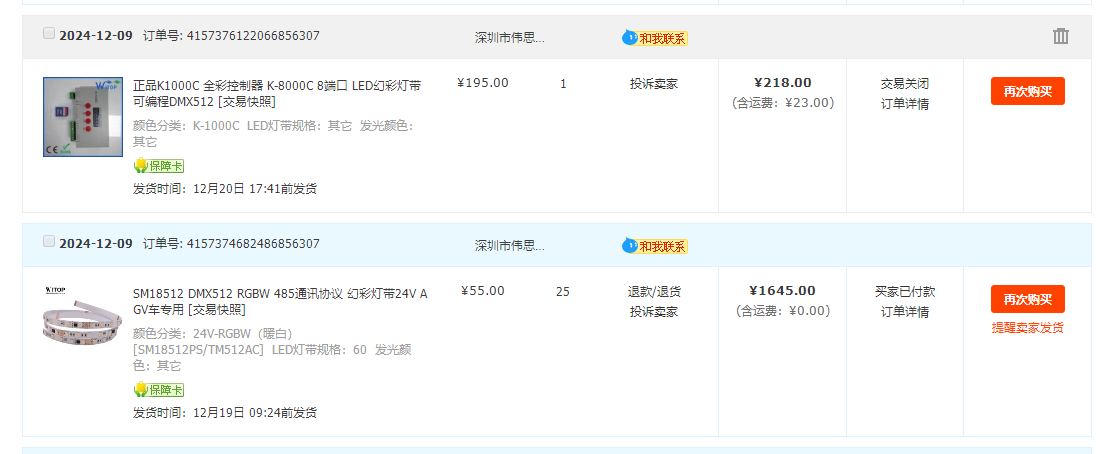Click 投诉卖家 on the SM18512 order
Image resolution: width=1115 pixels, height=454 pixels.
[x=654, y=312]
